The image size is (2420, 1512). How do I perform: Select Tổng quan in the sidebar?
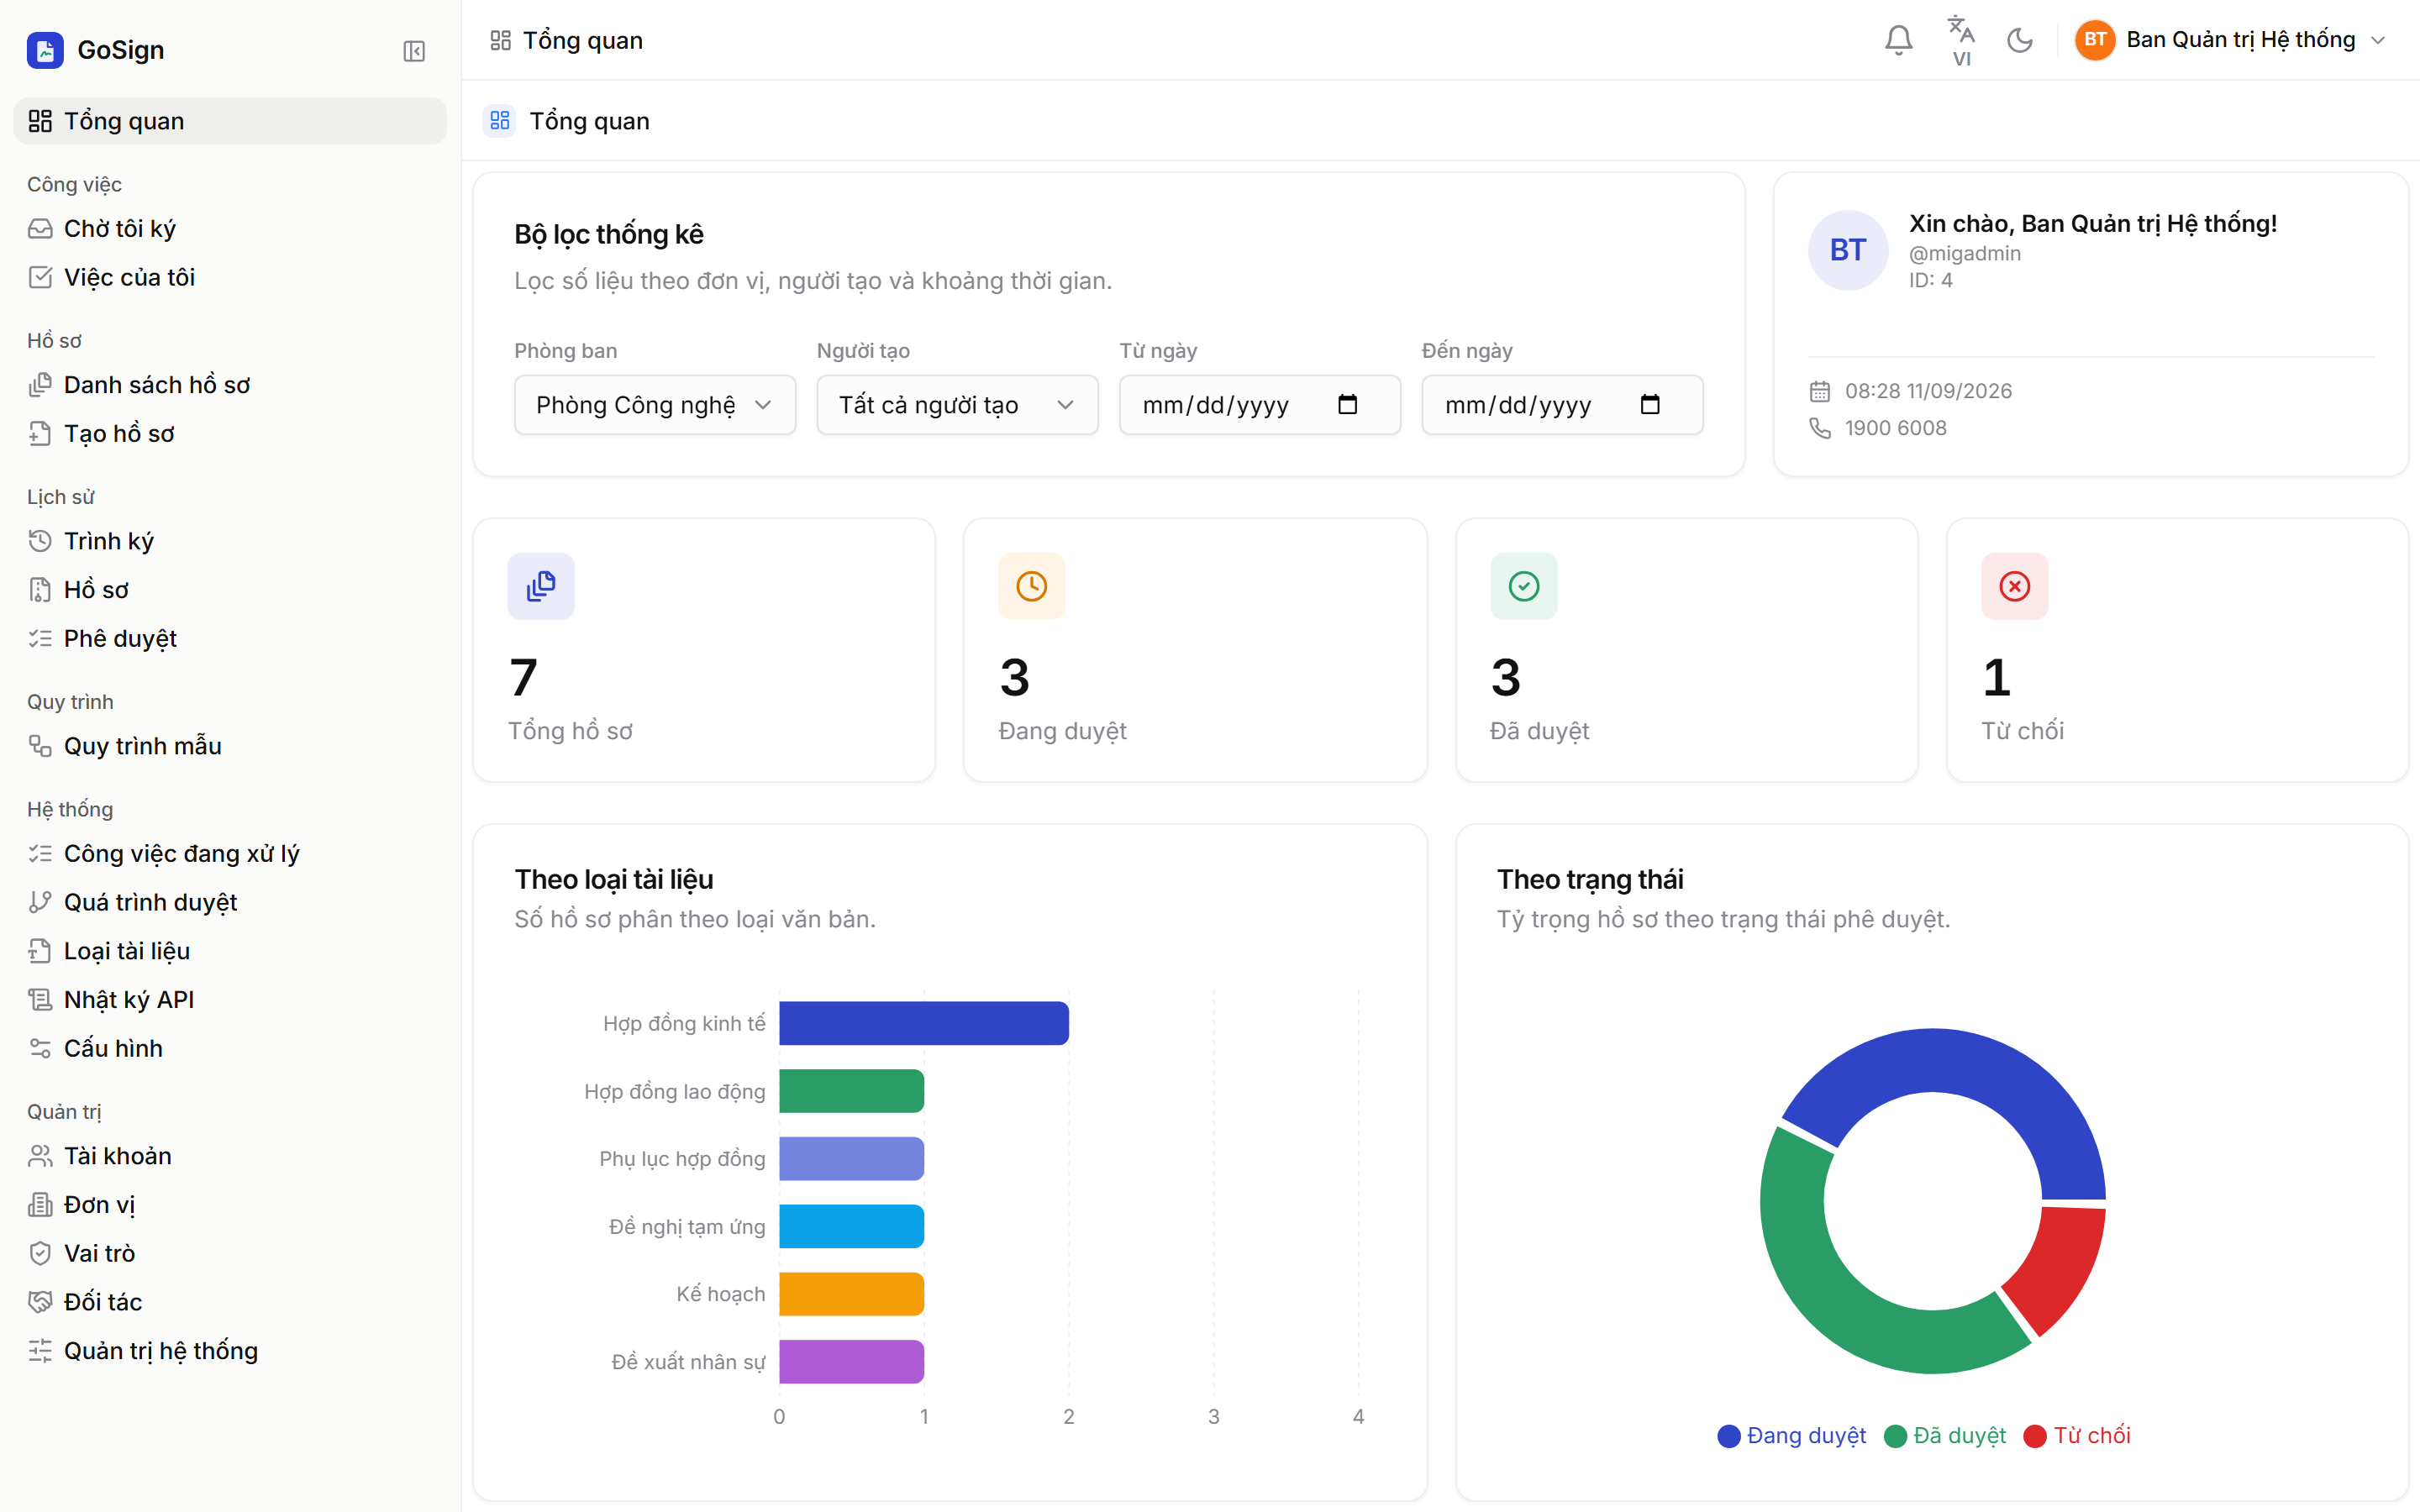tap(230, 121)
